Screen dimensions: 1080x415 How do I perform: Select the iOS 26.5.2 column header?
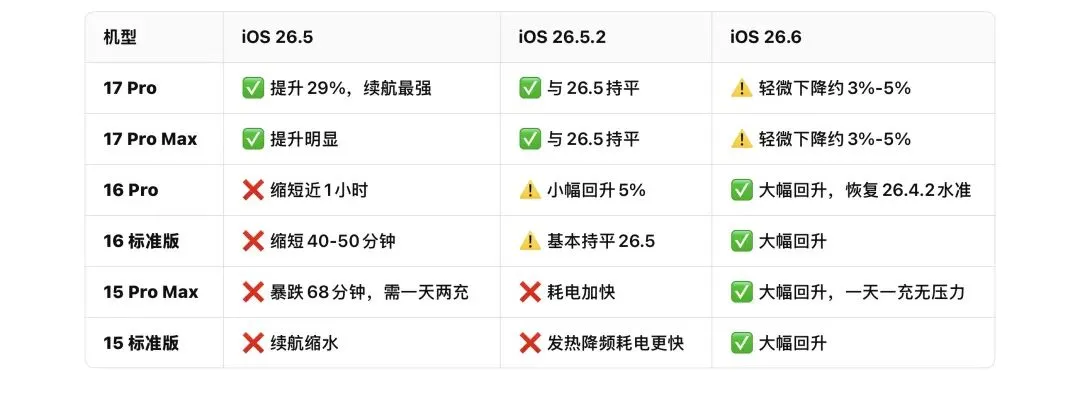(562, 37)
